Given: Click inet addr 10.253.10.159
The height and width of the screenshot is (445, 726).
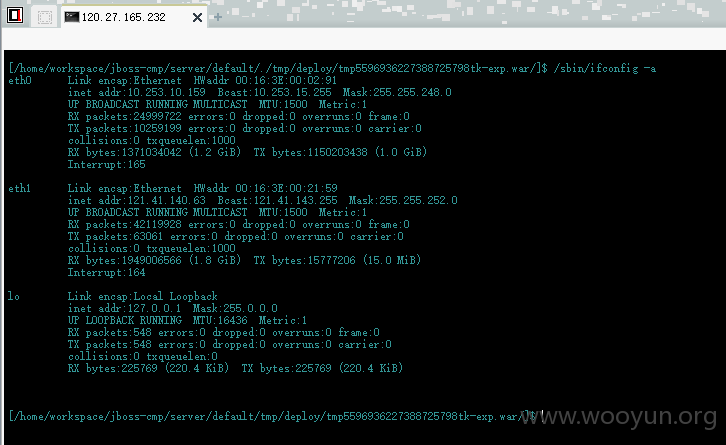Looking at the screenshot, I should click(x=137, y=93).
